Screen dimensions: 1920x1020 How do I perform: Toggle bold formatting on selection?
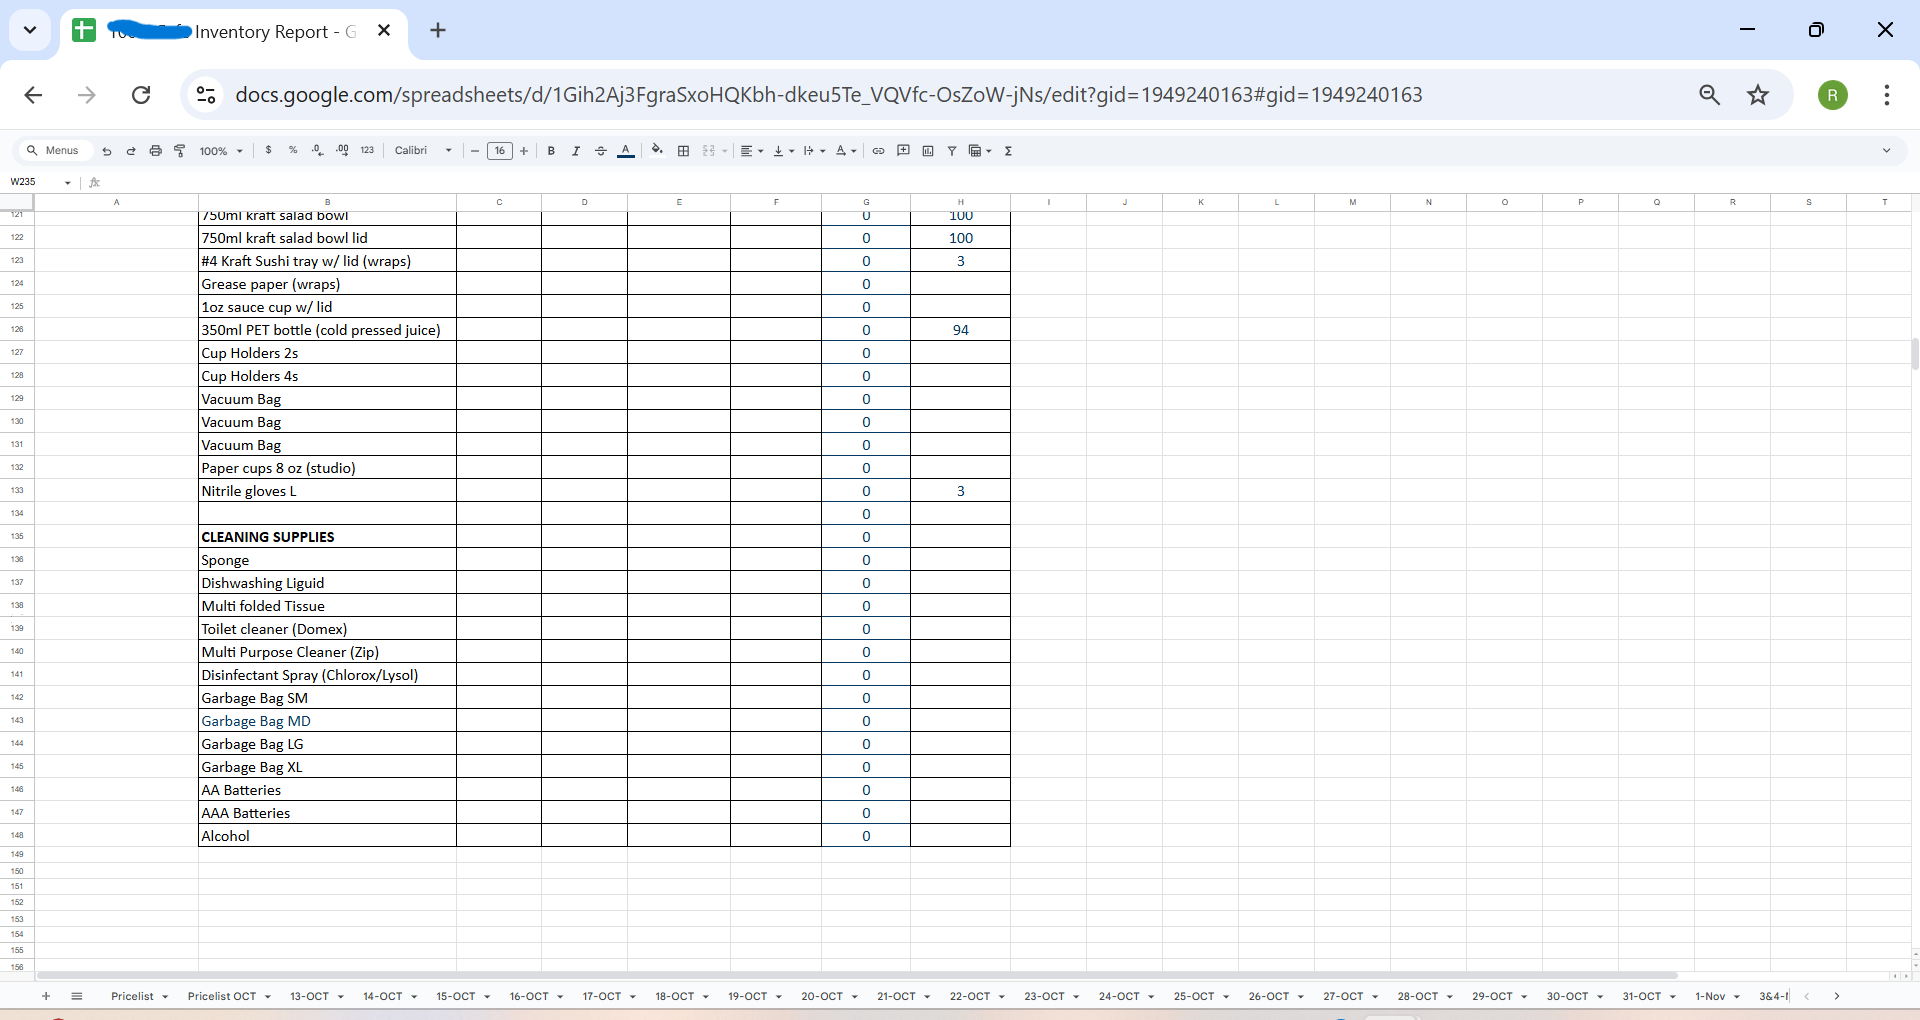point(551,151)
